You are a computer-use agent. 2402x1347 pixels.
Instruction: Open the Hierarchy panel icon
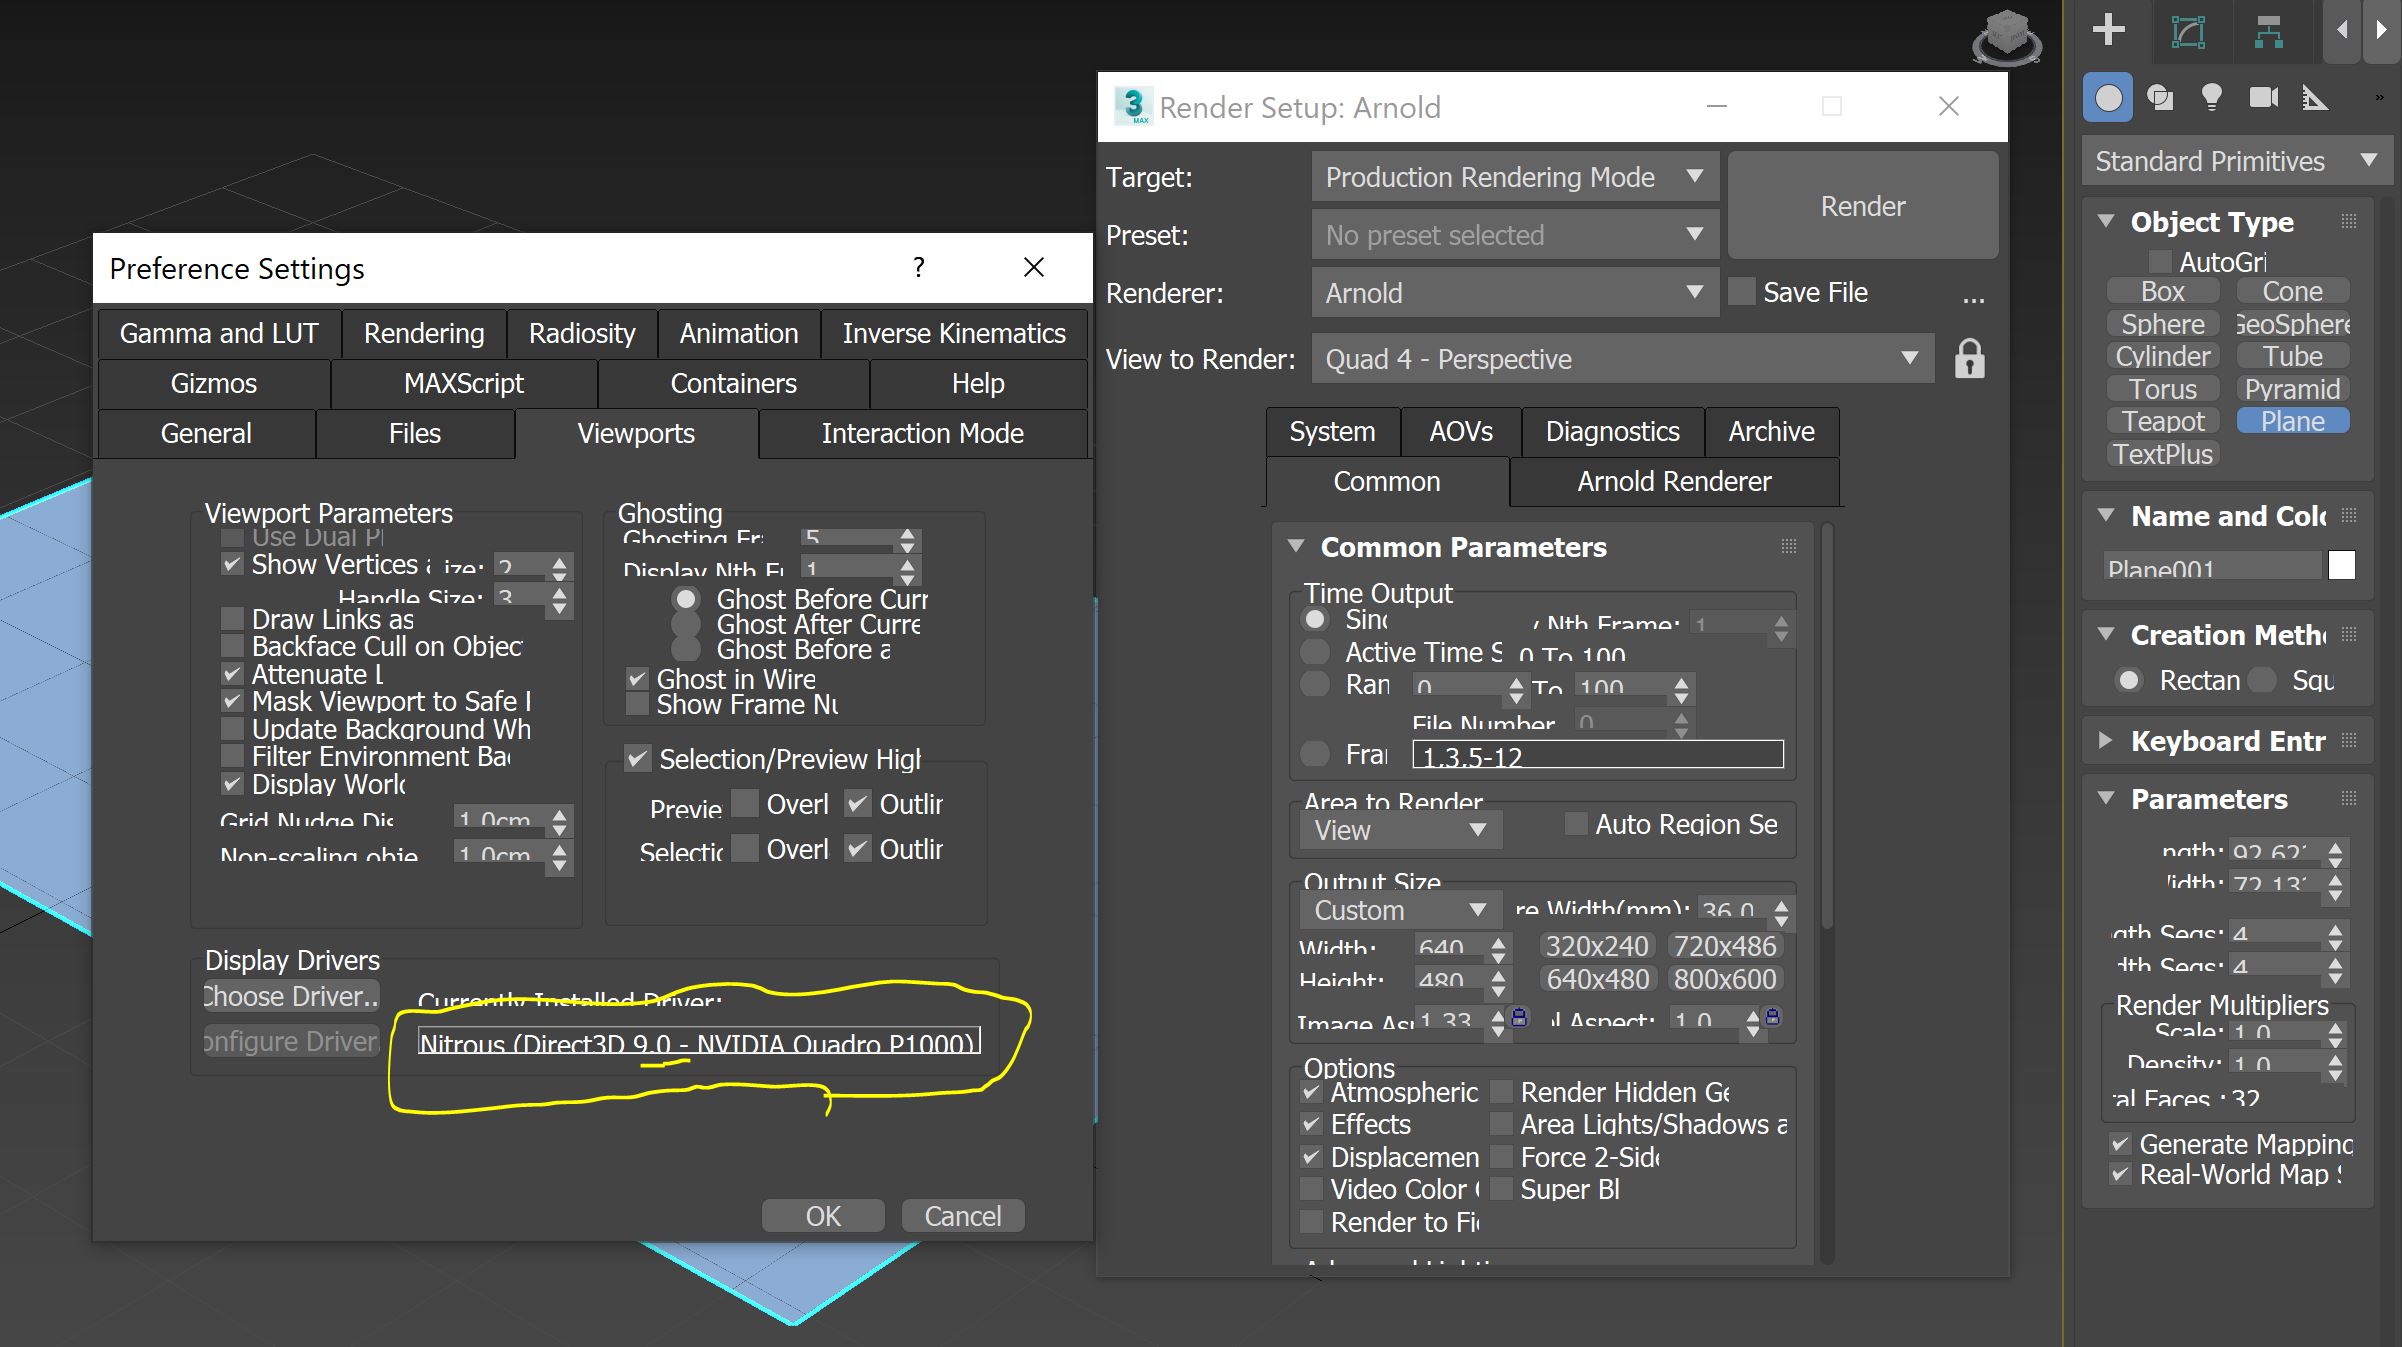(2269, 31)
